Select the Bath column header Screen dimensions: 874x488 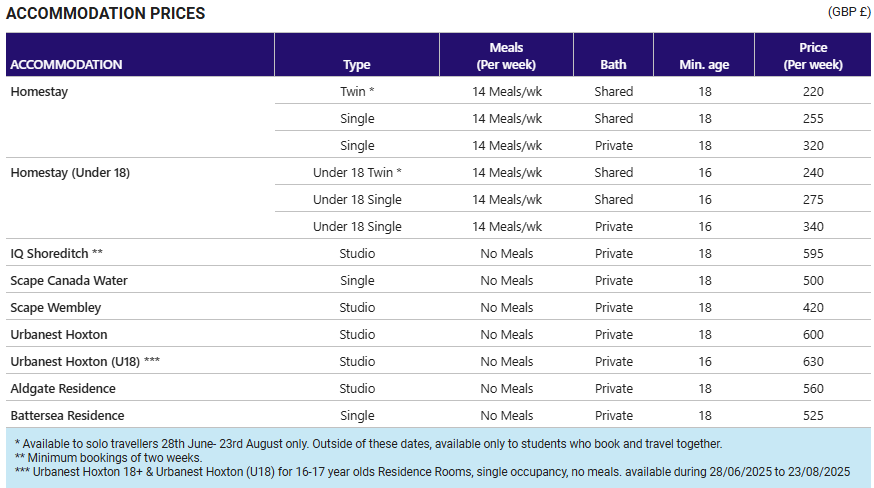[613, 65]
